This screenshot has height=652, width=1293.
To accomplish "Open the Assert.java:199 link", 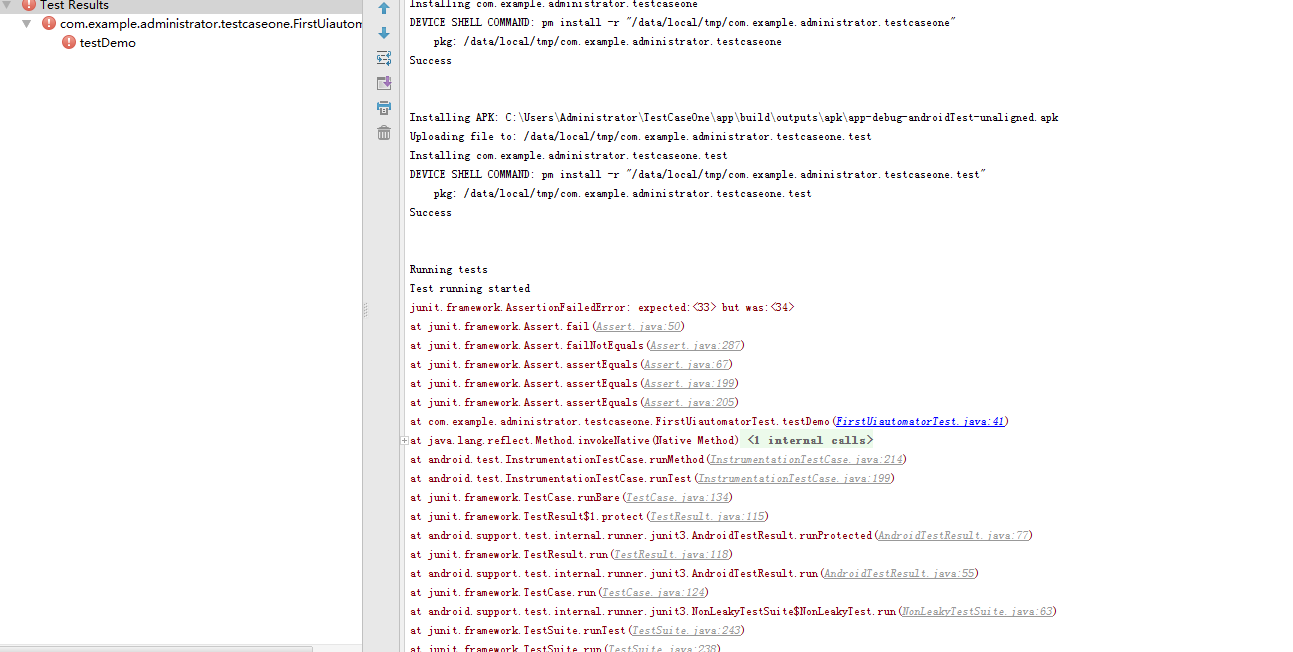I will tap(689, 383).
